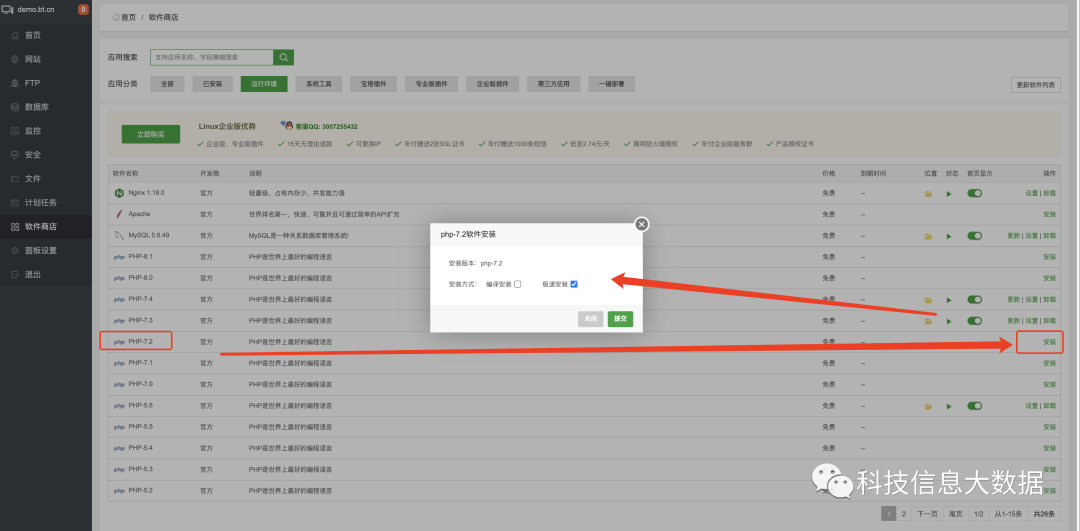Click the search magnifier icon button

coord(285,58)
